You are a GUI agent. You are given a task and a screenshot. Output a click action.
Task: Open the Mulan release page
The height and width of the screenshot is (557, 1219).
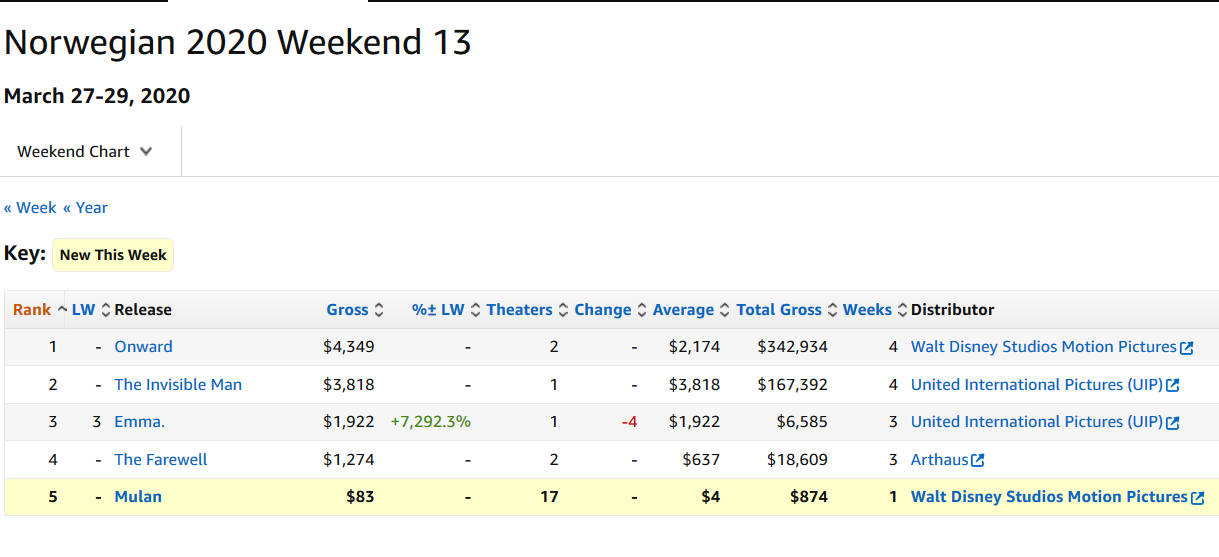[138, 497]
